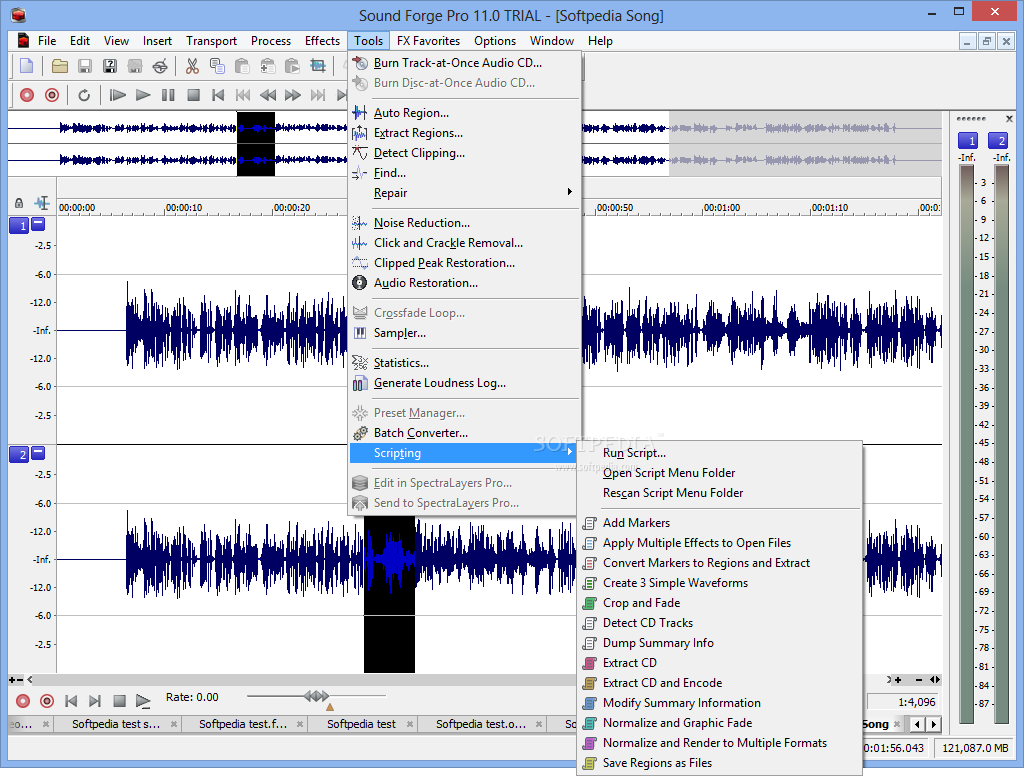Open the Find menu entry

point(465,173)
